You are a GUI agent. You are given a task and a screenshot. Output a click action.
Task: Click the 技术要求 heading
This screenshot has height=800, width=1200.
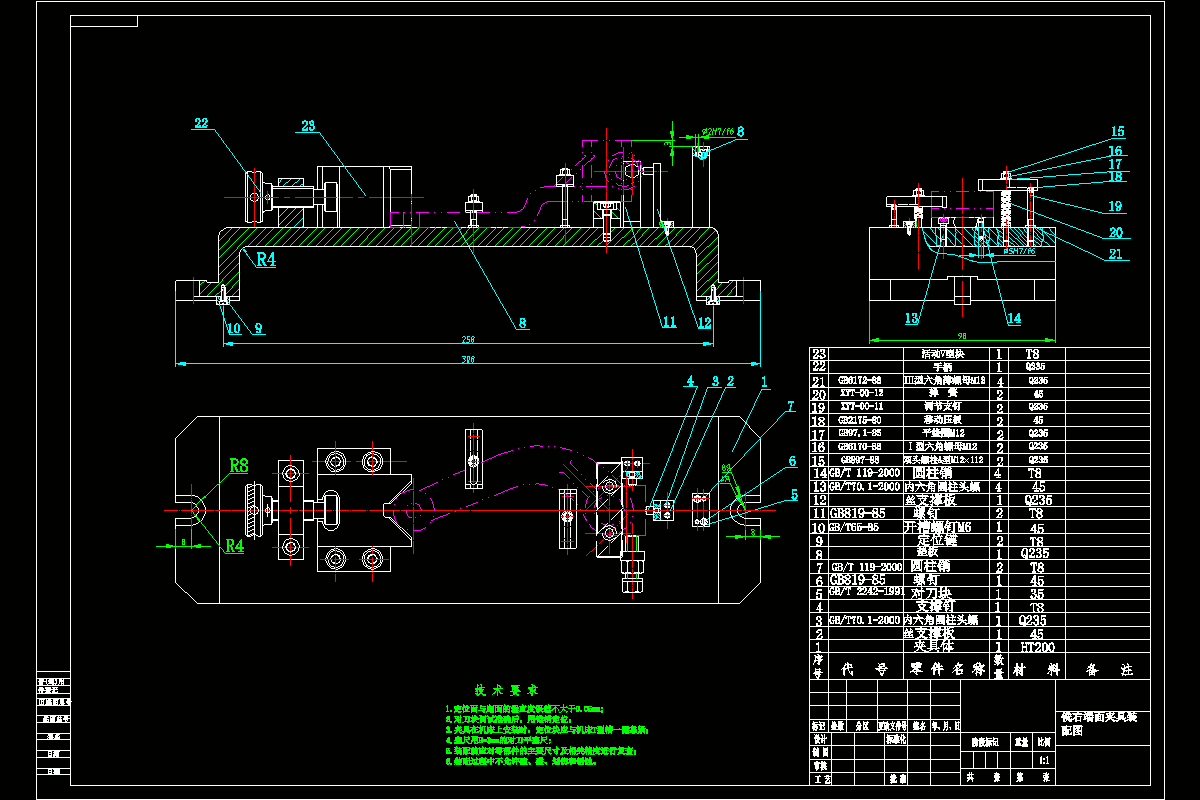coord(507,691)
